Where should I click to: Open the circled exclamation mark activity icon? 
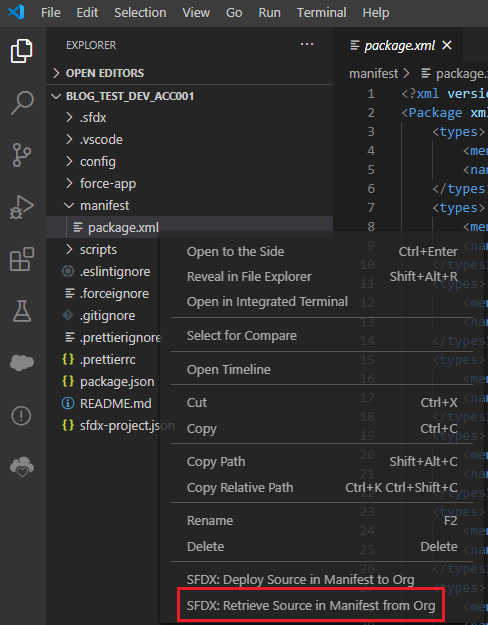(22, 416)
